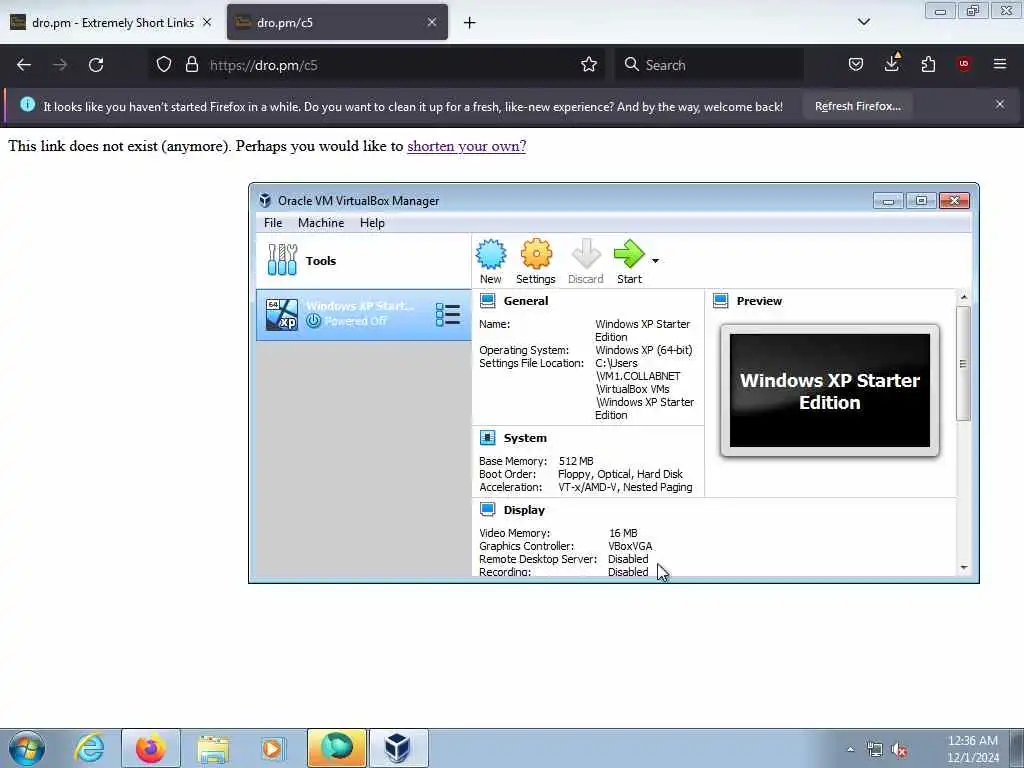
Task: Dismiss the Firefox refresh notification bar
Action: point(1000,104)
